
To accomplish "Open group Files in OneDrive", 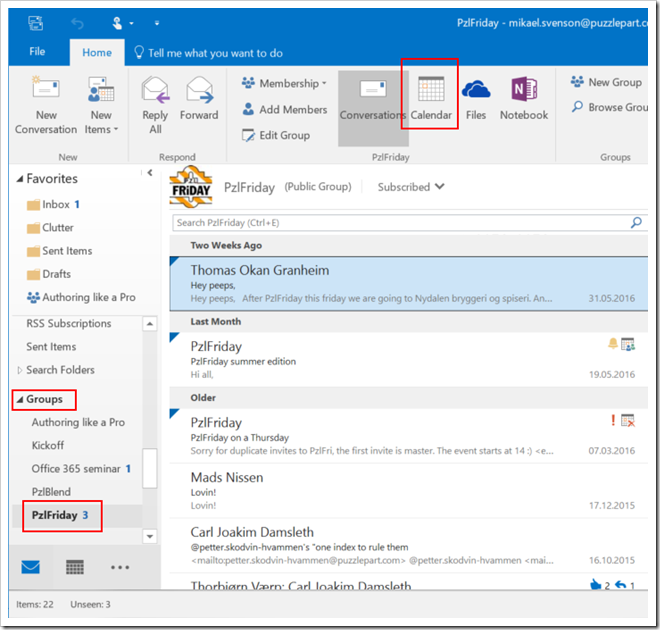I will [476, 99].
